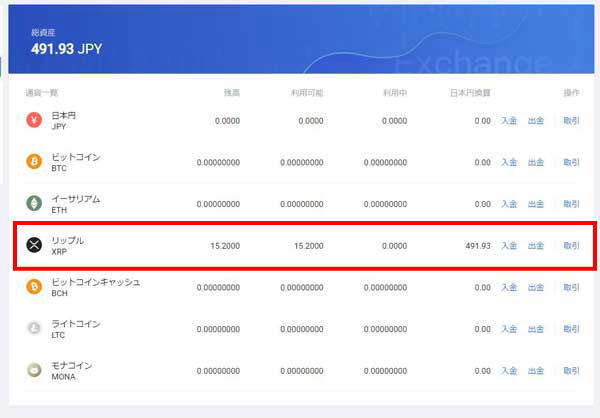The width and height of the screenshot is (600, 418).
Task: Click the red Japanese Yen coin icon
Action: click(x=34, y=121)
